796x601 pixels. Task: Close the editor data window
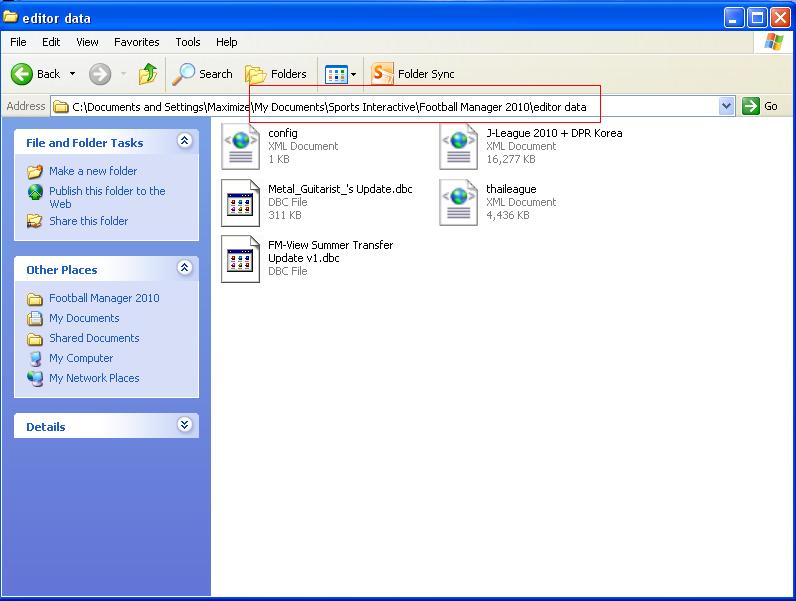(x=780, y=18)
